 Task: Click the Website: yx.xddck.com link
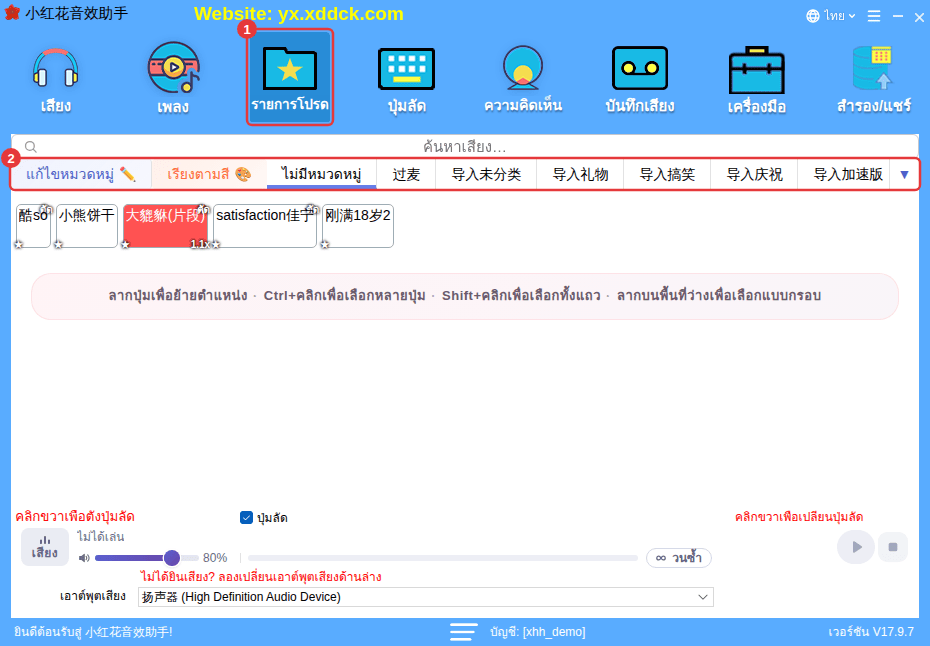298,14
